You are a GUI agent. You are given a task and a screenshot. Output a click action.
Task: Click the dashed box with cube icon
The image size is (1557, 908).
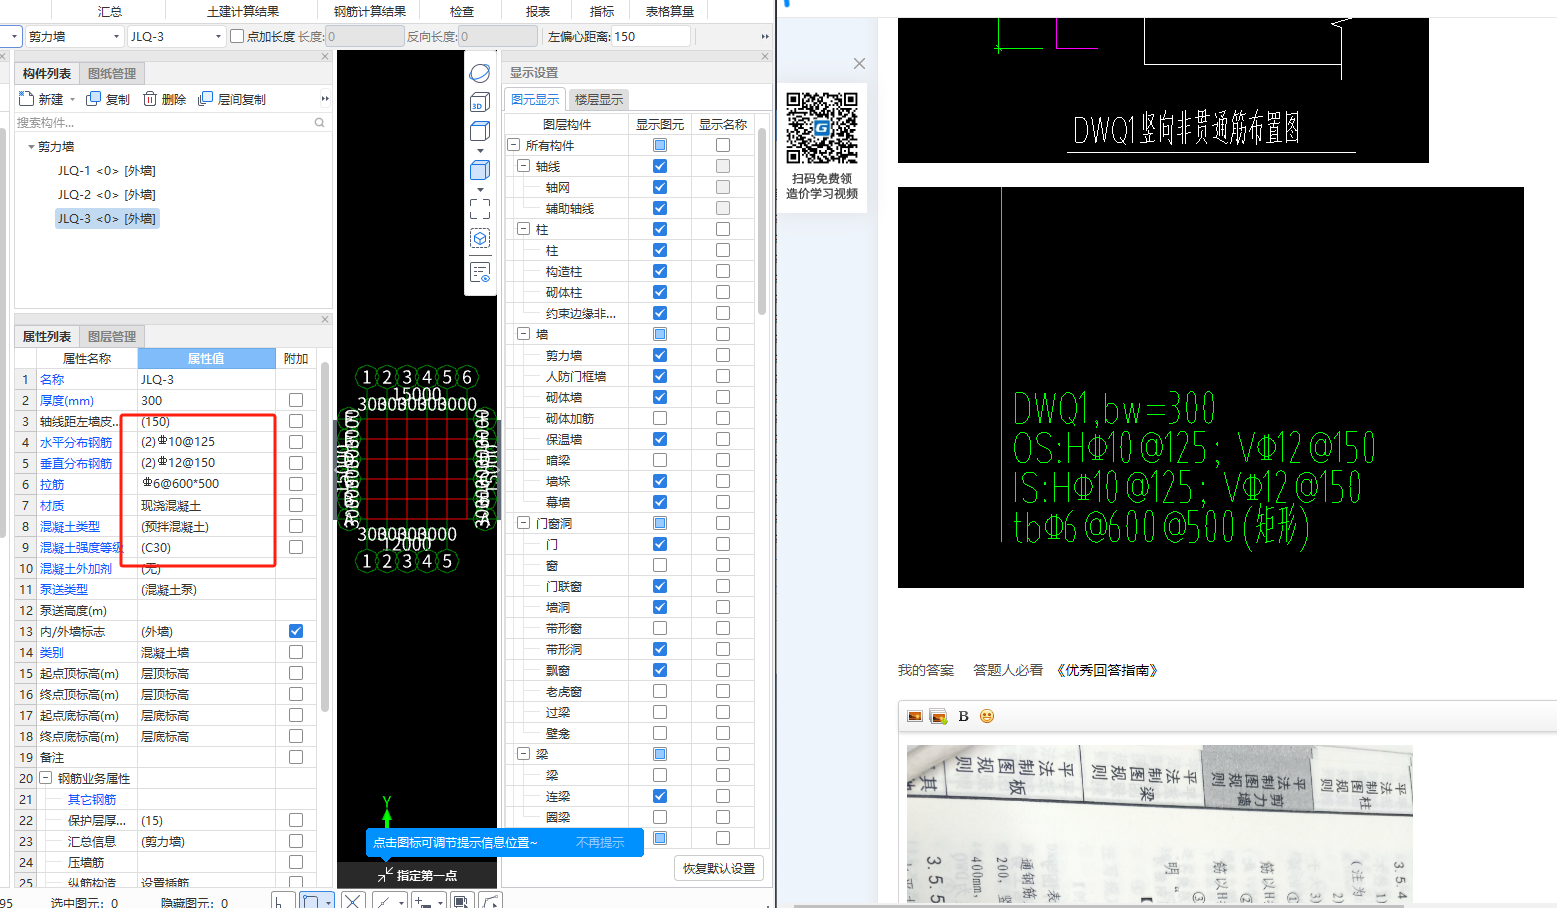pyautogui.click(x=480, y=238)
